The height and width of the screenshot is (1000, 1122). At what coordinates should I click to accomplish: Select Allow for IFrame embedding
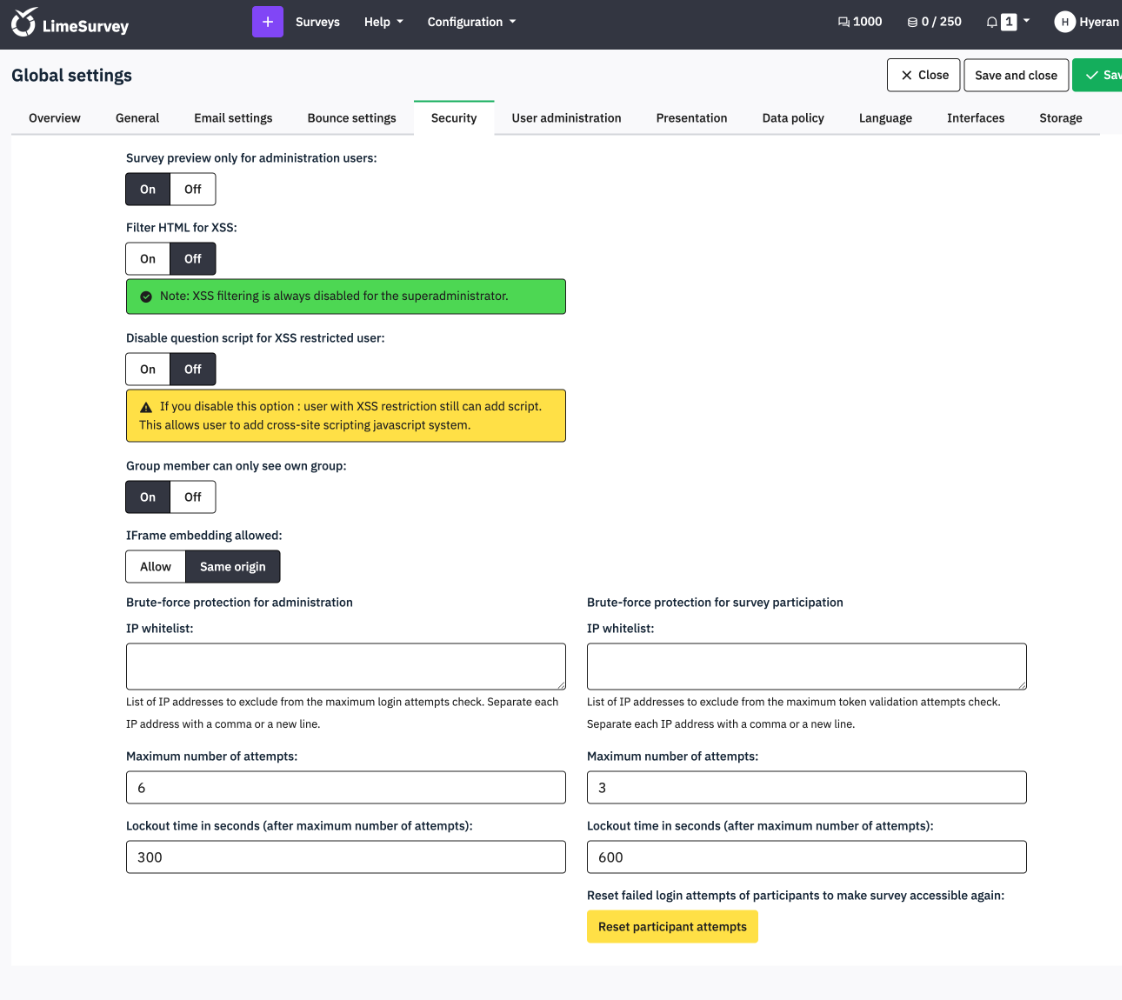[155, 567]
